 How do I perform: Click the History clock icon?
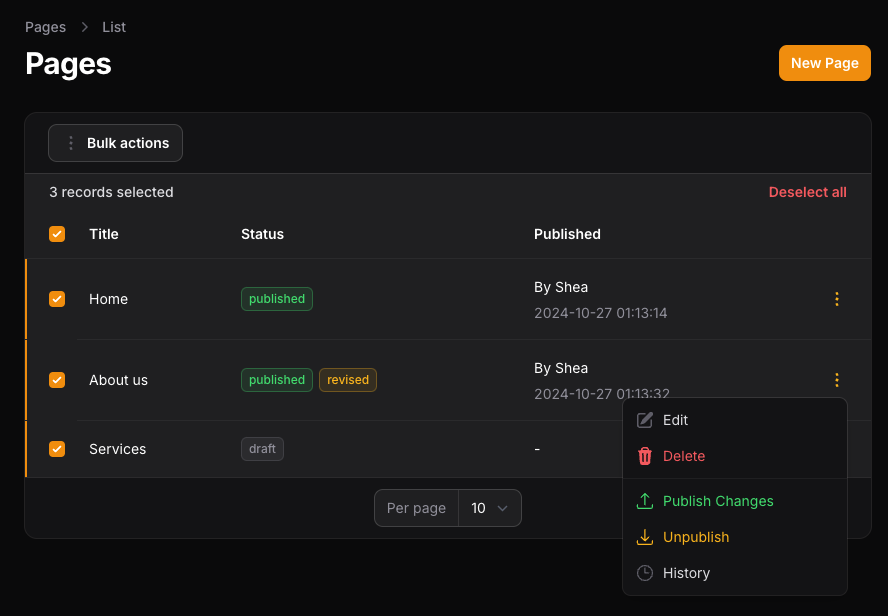(x=645, y=573)
